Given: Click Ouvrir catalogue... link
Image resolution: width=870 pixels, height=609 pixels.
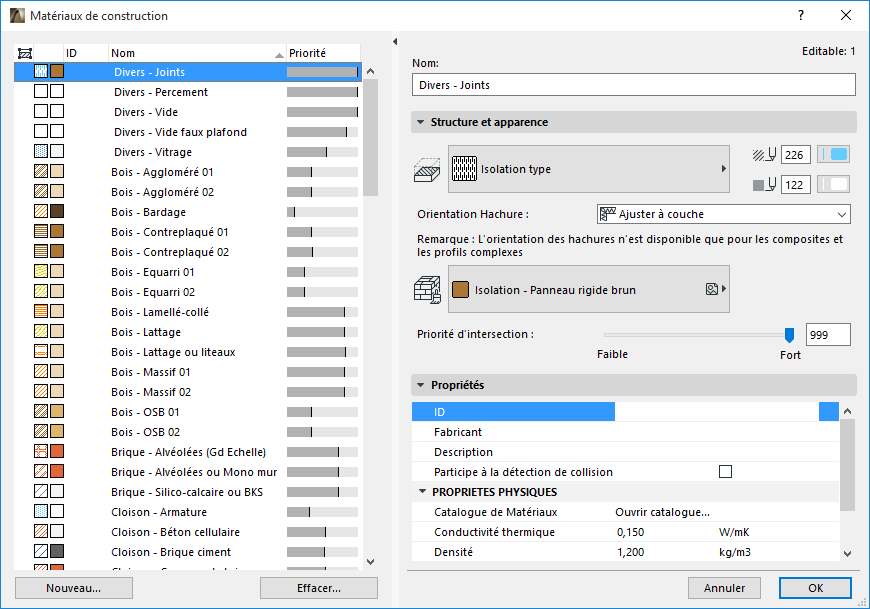Looking at the screenshot, I should click(x=662, y=512).
